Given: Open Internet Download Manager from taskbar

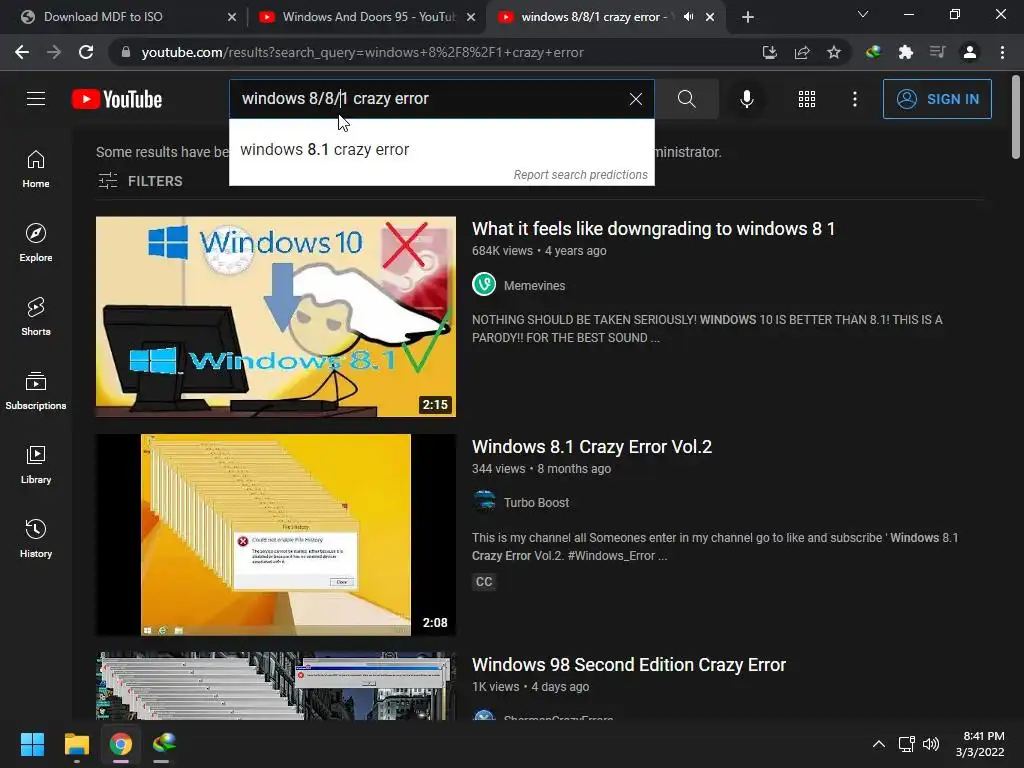Looking at the screenshot, I should pyautogui.click(x=164, y=743).
